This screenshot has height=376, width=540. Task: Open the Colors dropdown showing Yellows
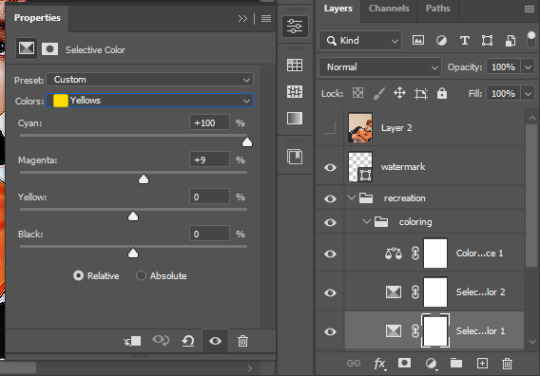[x=150, y=101]
